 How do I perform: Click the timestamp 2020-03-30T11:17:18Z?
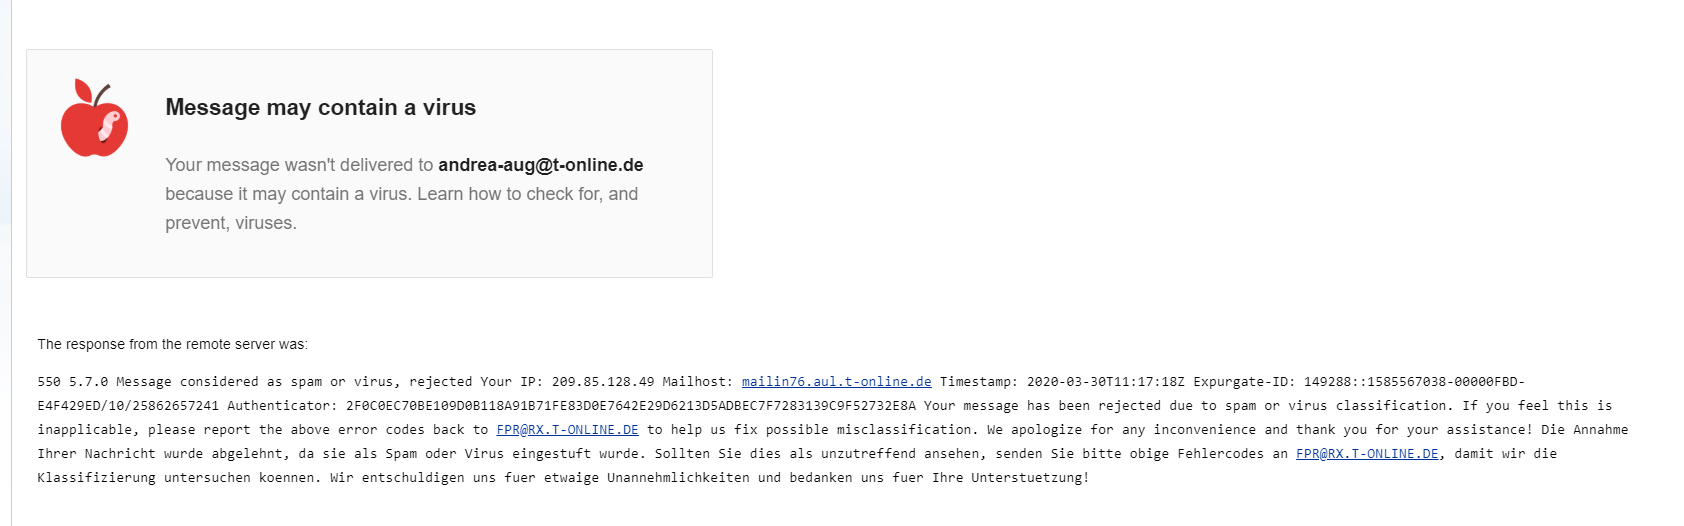pyautogui.click(x=1105, y=382)
